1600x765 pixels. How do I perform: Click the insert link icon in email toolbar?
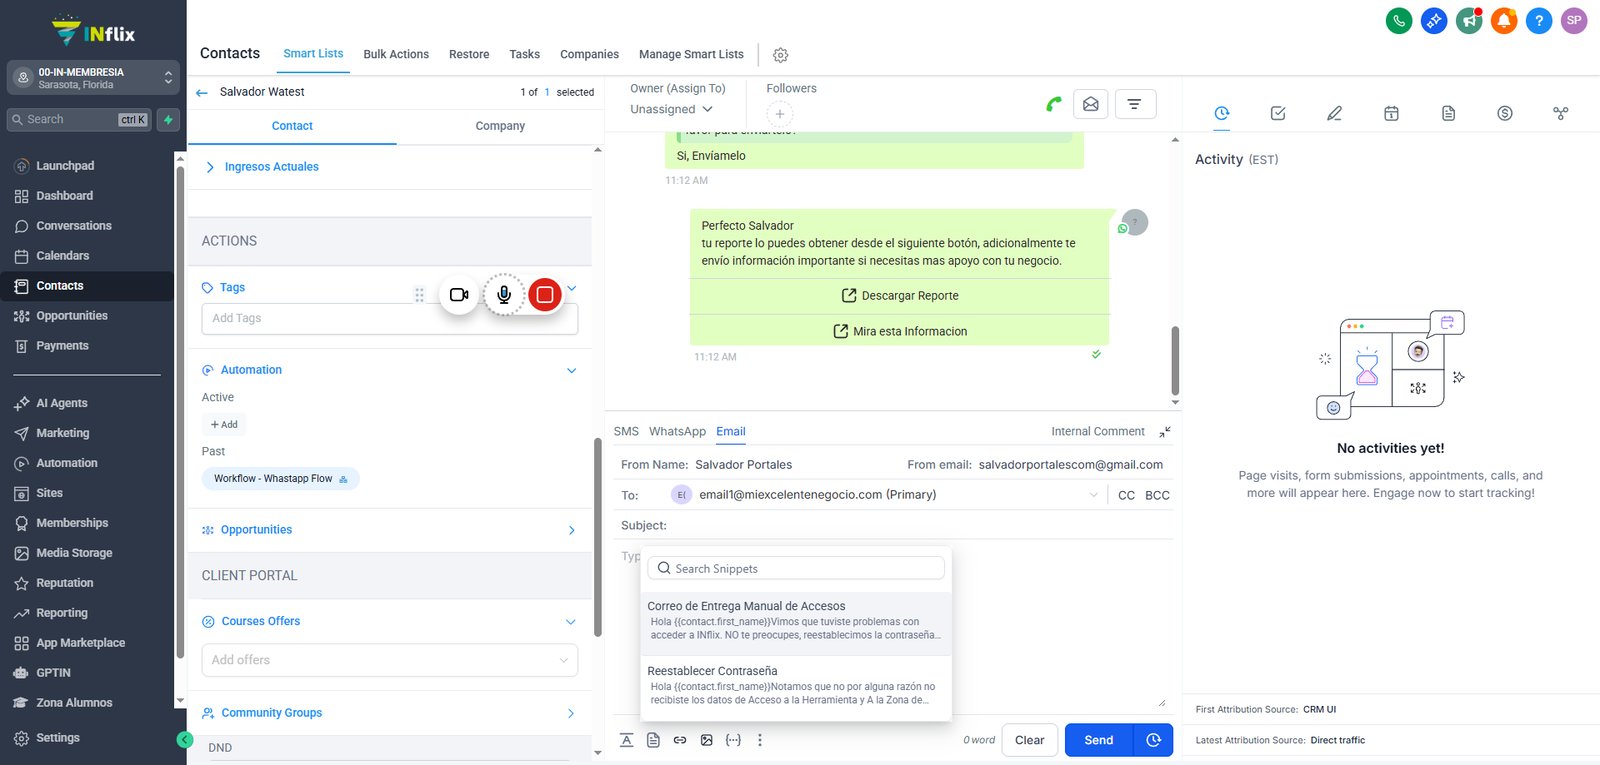680,740
